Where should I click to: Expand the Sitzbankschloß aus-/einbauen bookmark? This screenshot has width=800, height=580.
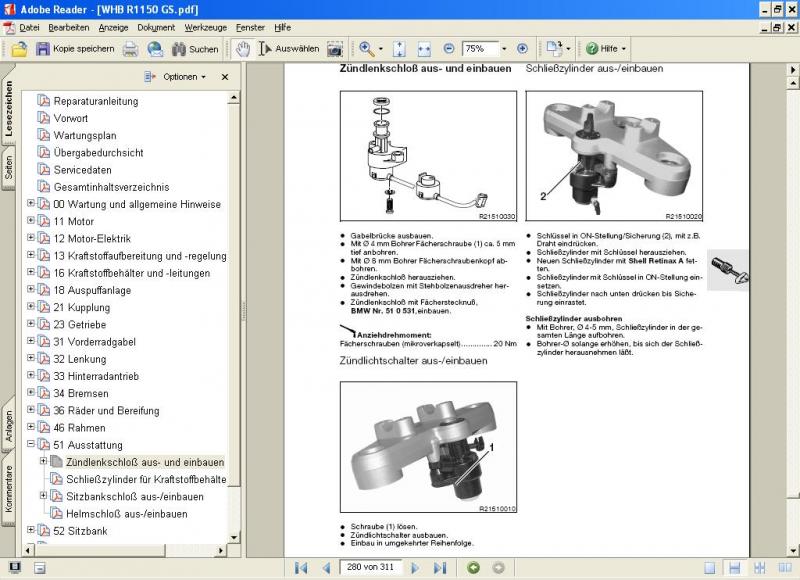43,495
